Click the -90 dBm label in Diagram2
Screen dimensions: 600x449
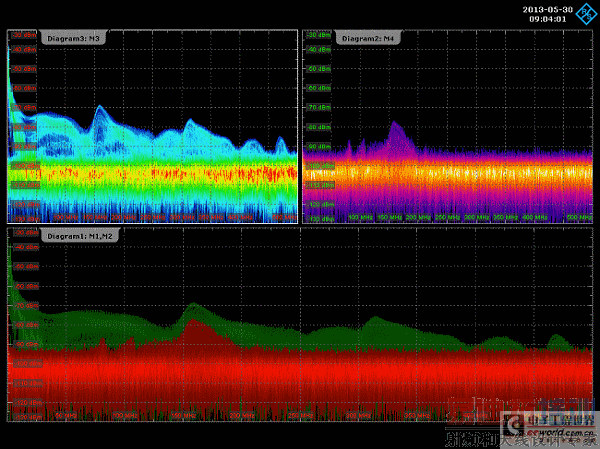[x=318, y=146]
